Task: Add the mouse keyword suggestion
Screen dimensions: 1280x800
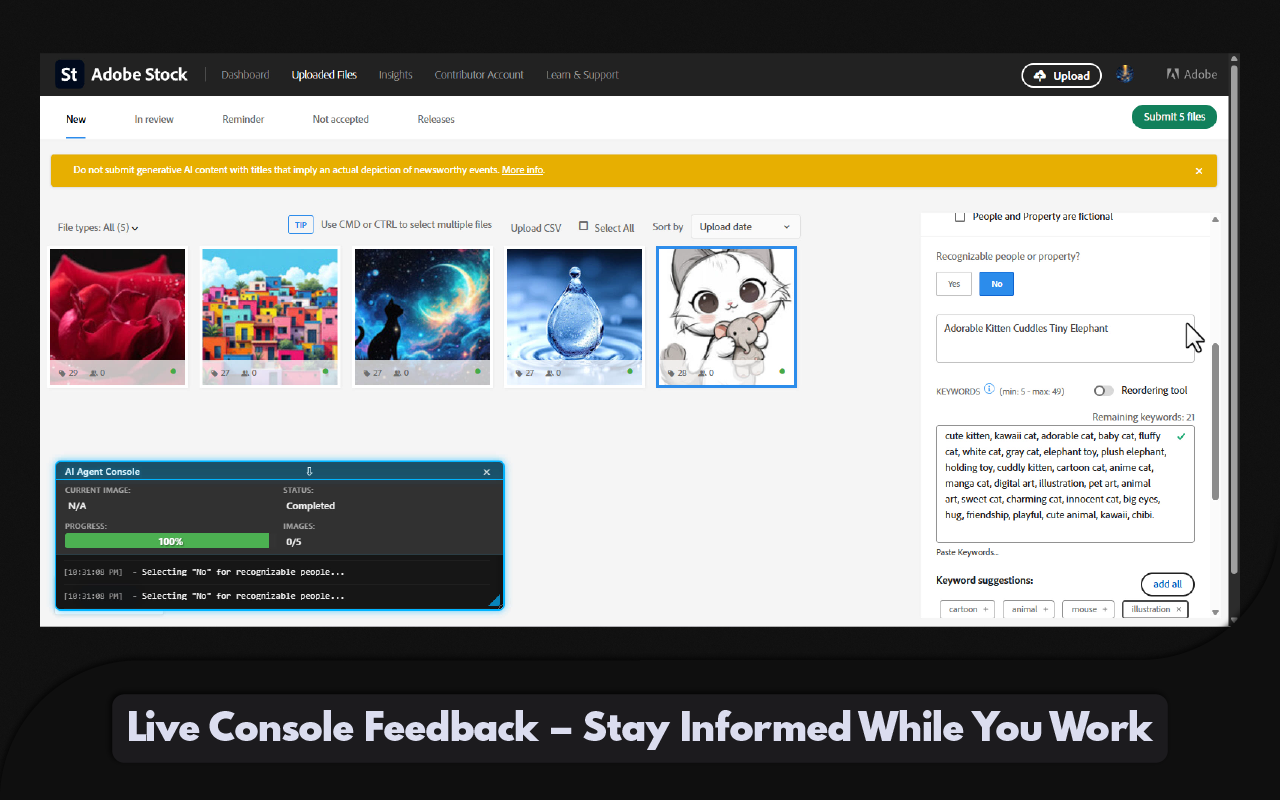Action: [1090, 609]
